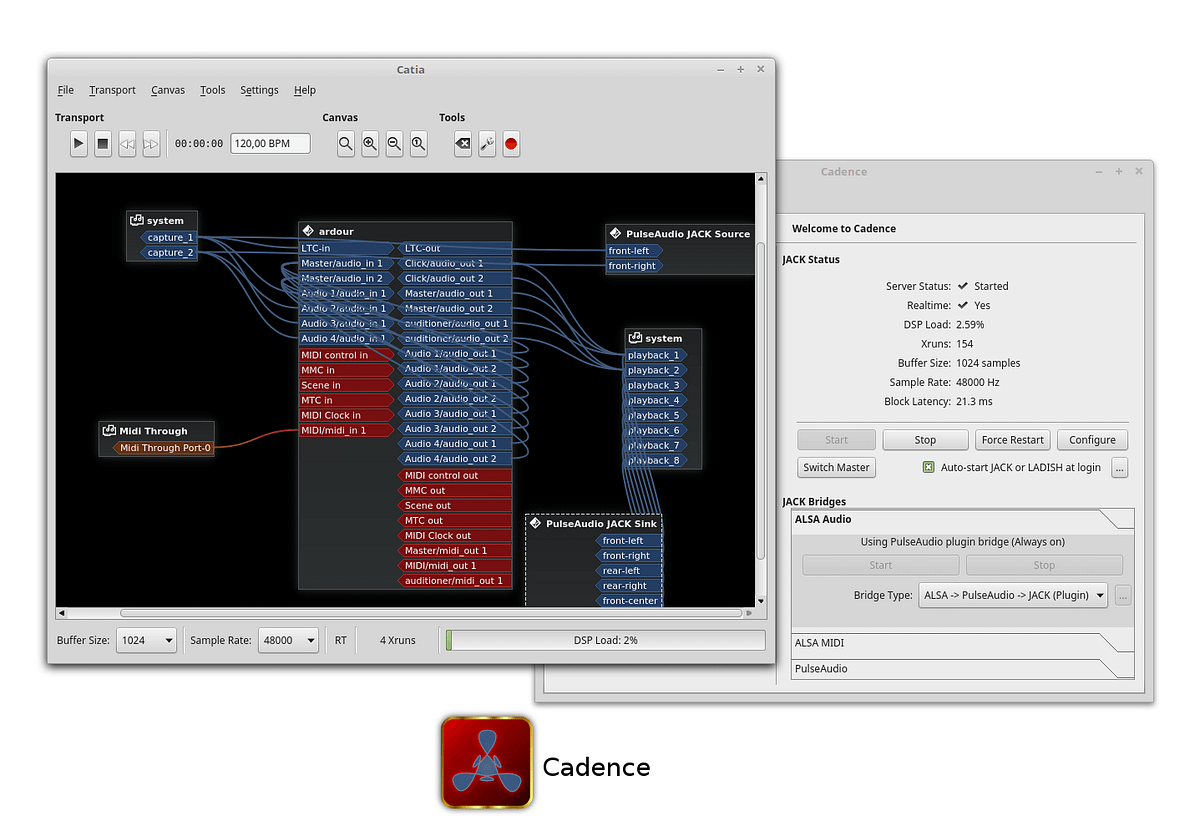1200x822 pixels.
Task: Click the Force Restart button
Action: click(1012, 440)
